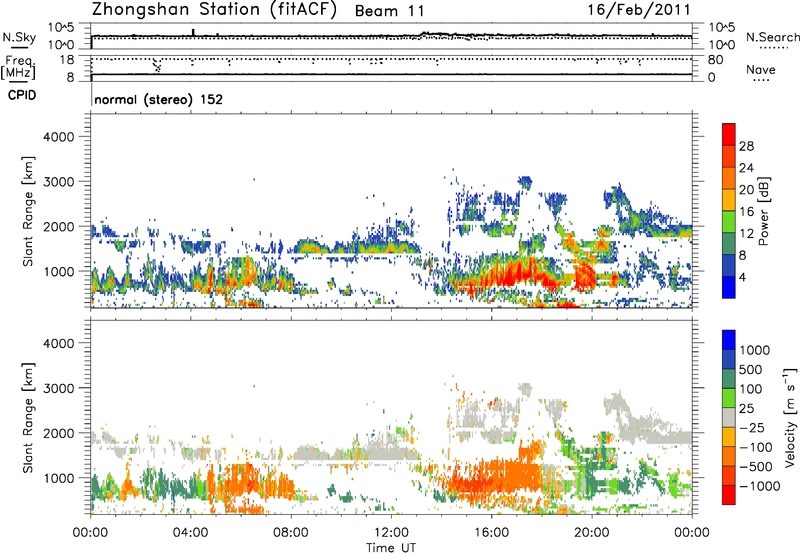Select the CPID row label

tap(22, 95)
